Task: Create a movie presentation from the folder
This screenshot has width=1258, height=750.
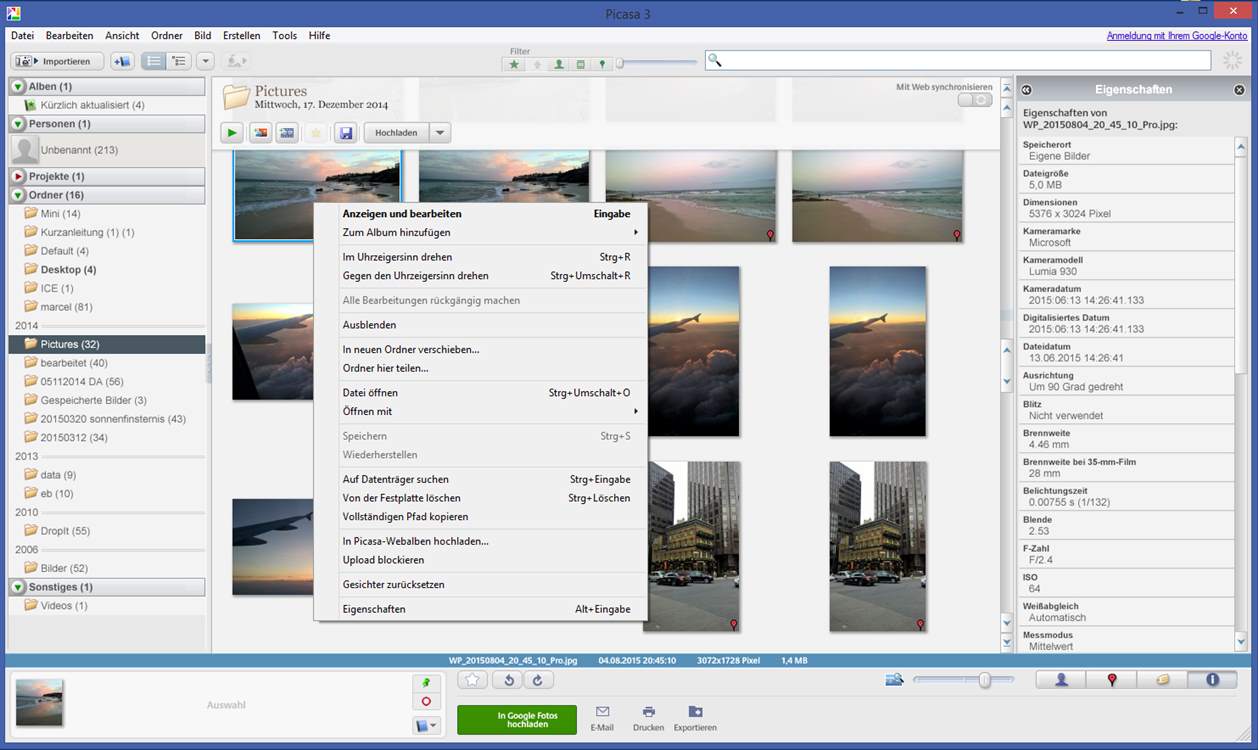Action: click(287, 133)
